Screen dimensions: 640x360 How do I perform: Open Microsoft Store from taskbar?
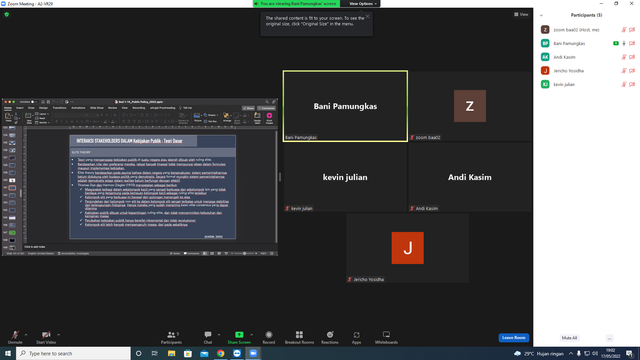[188, 353]
